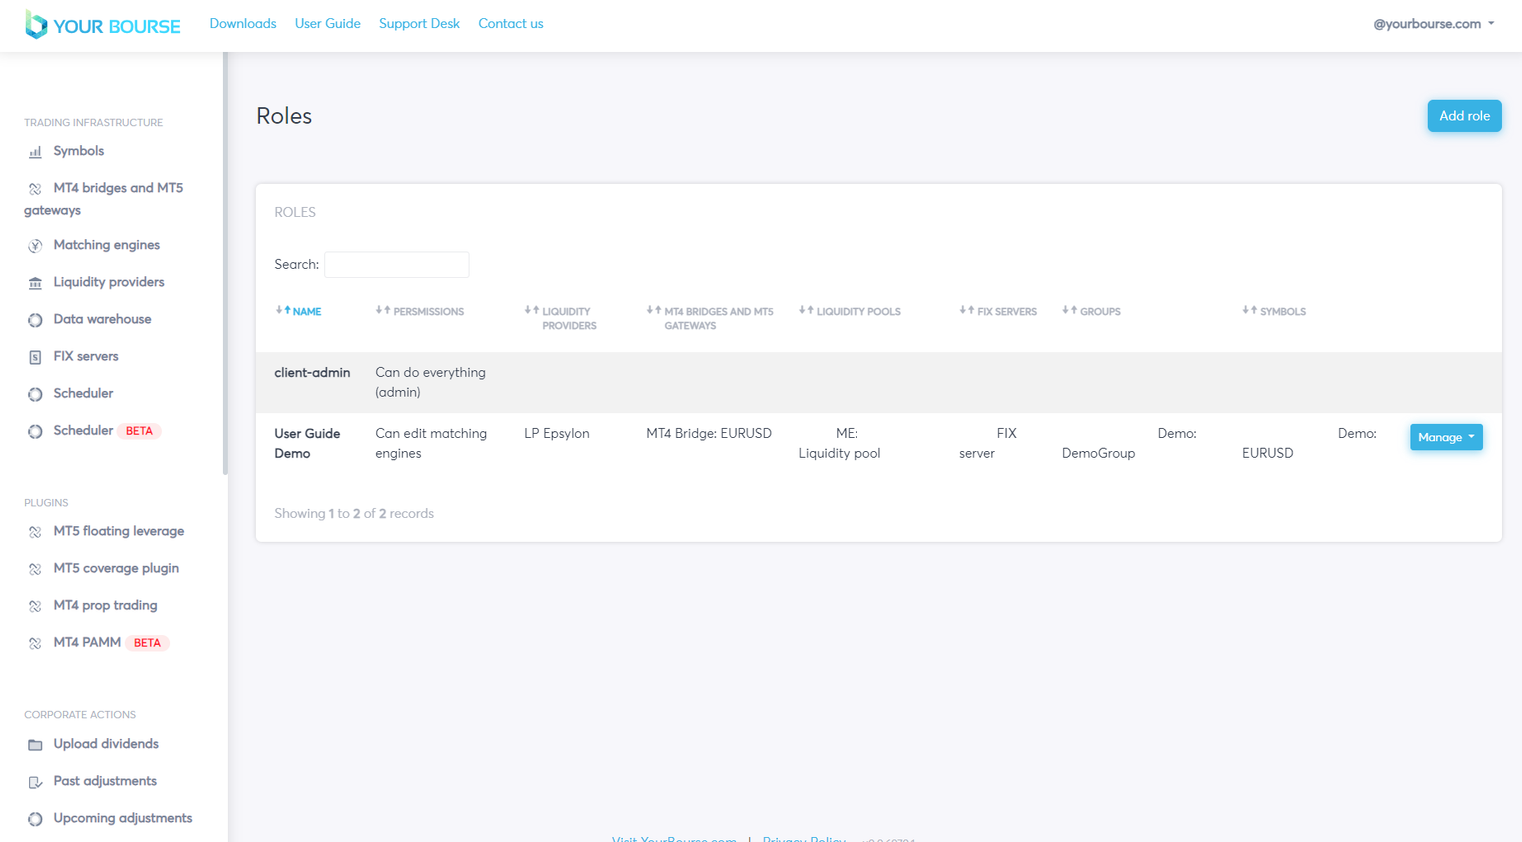Click 'MT4 Bridge: EURUSD' cell
The height and width of the screenshot is (842, 1522).
pyautogui.click(x=709, y=433)
